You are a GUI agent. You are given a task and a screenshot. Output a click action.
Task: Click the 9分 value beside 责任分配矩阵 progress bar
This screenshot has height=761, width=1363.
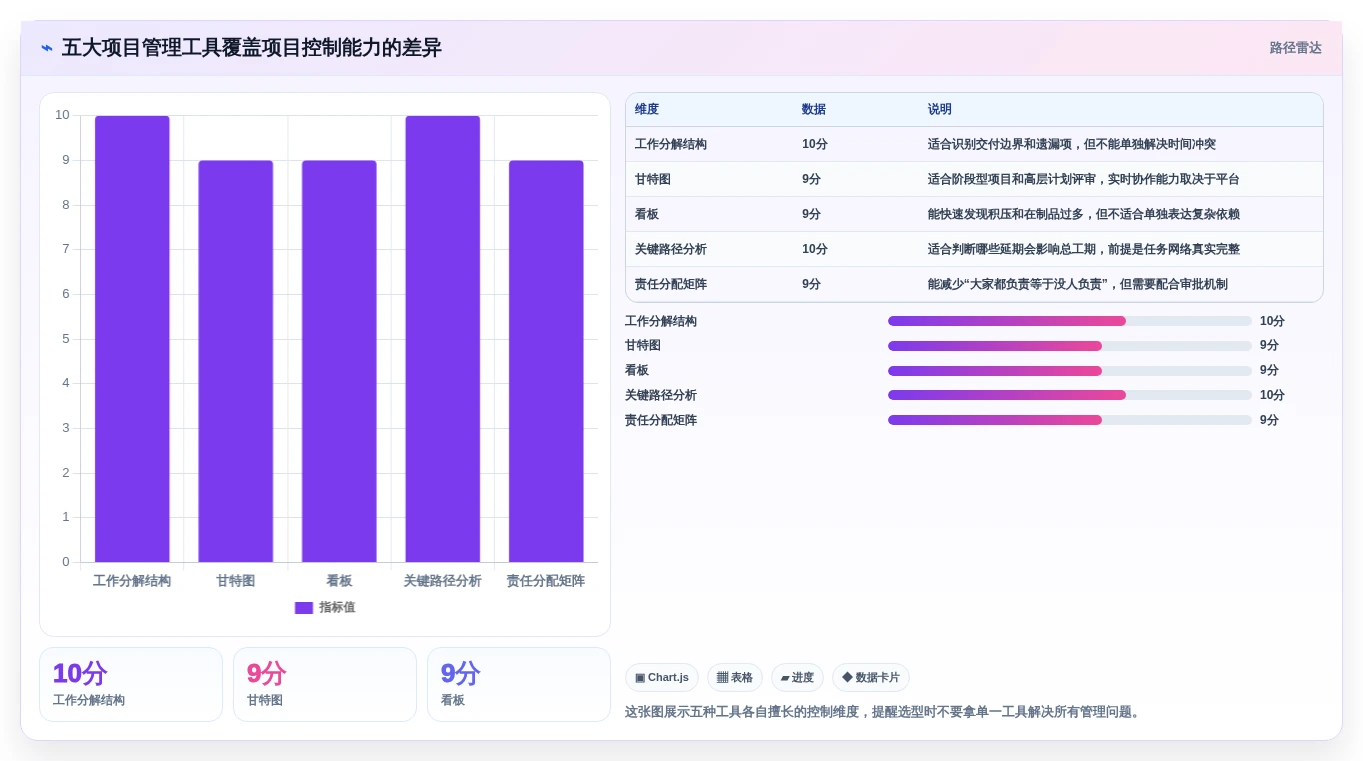[x=1269, y=420]
